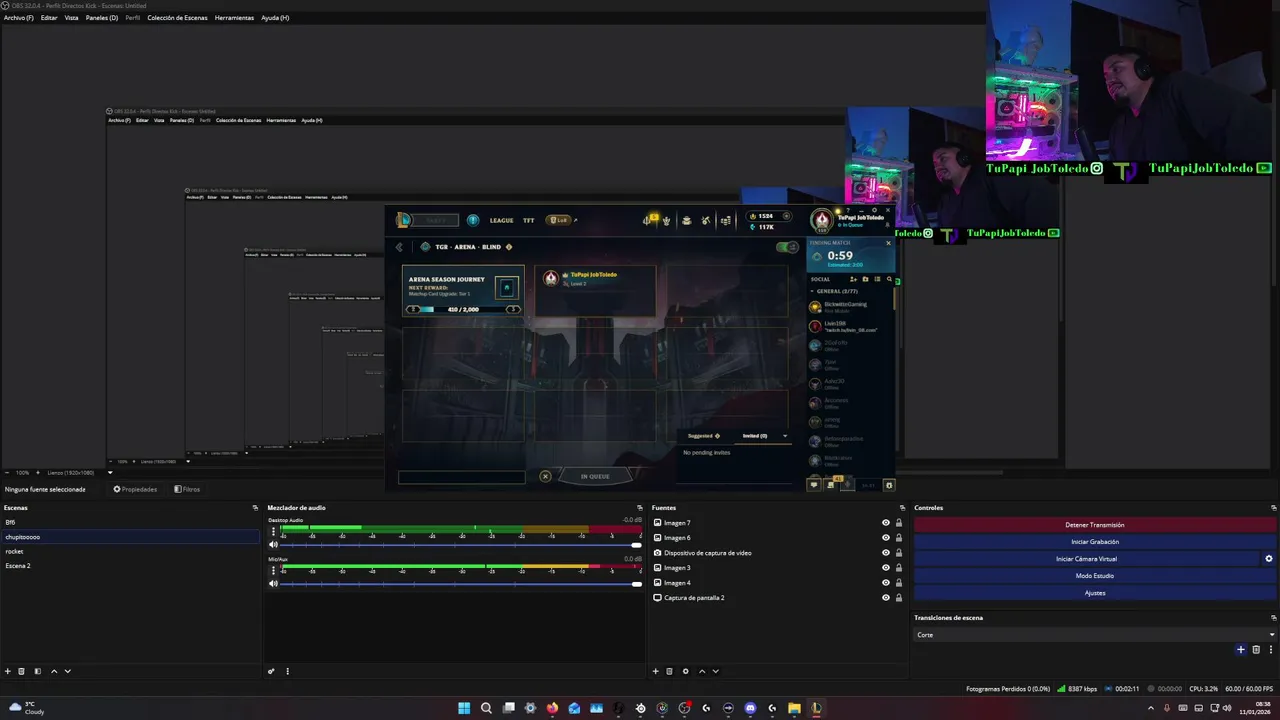Open scene filters icon in the Escenas toolbar
Image resolution: width=1280 pixels, height=720 pixels.
pyautogui.click(x=38, y=671)
